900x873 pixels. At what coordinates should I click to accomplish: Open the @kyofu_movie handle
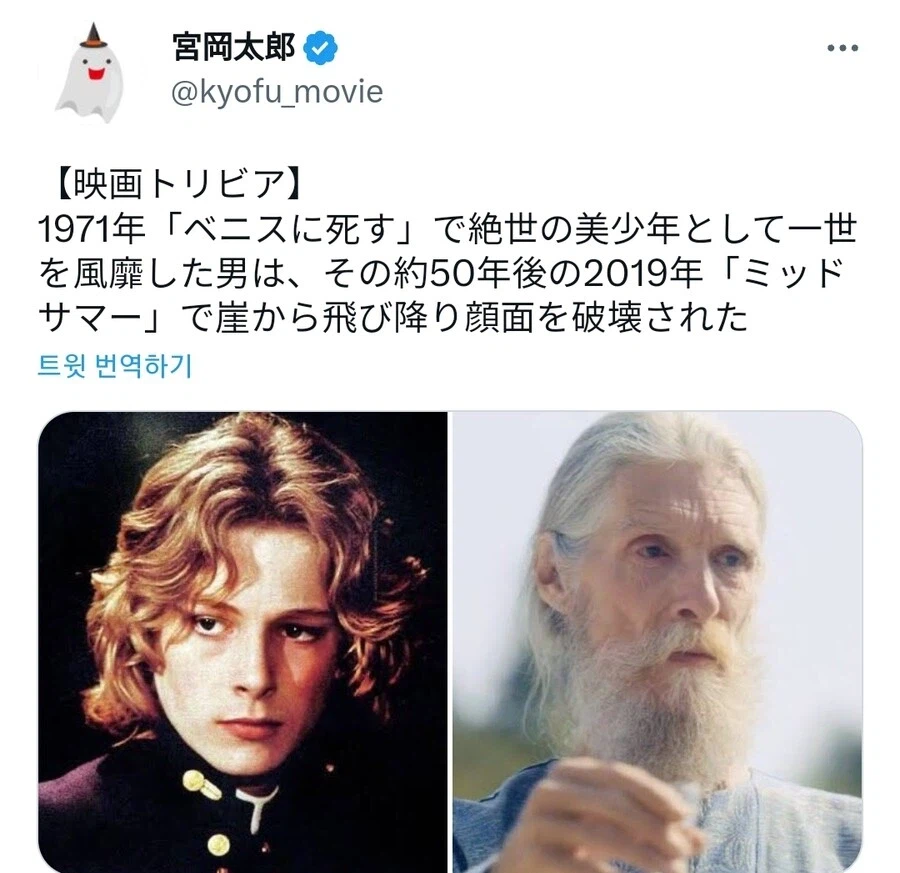coord(277,92)
